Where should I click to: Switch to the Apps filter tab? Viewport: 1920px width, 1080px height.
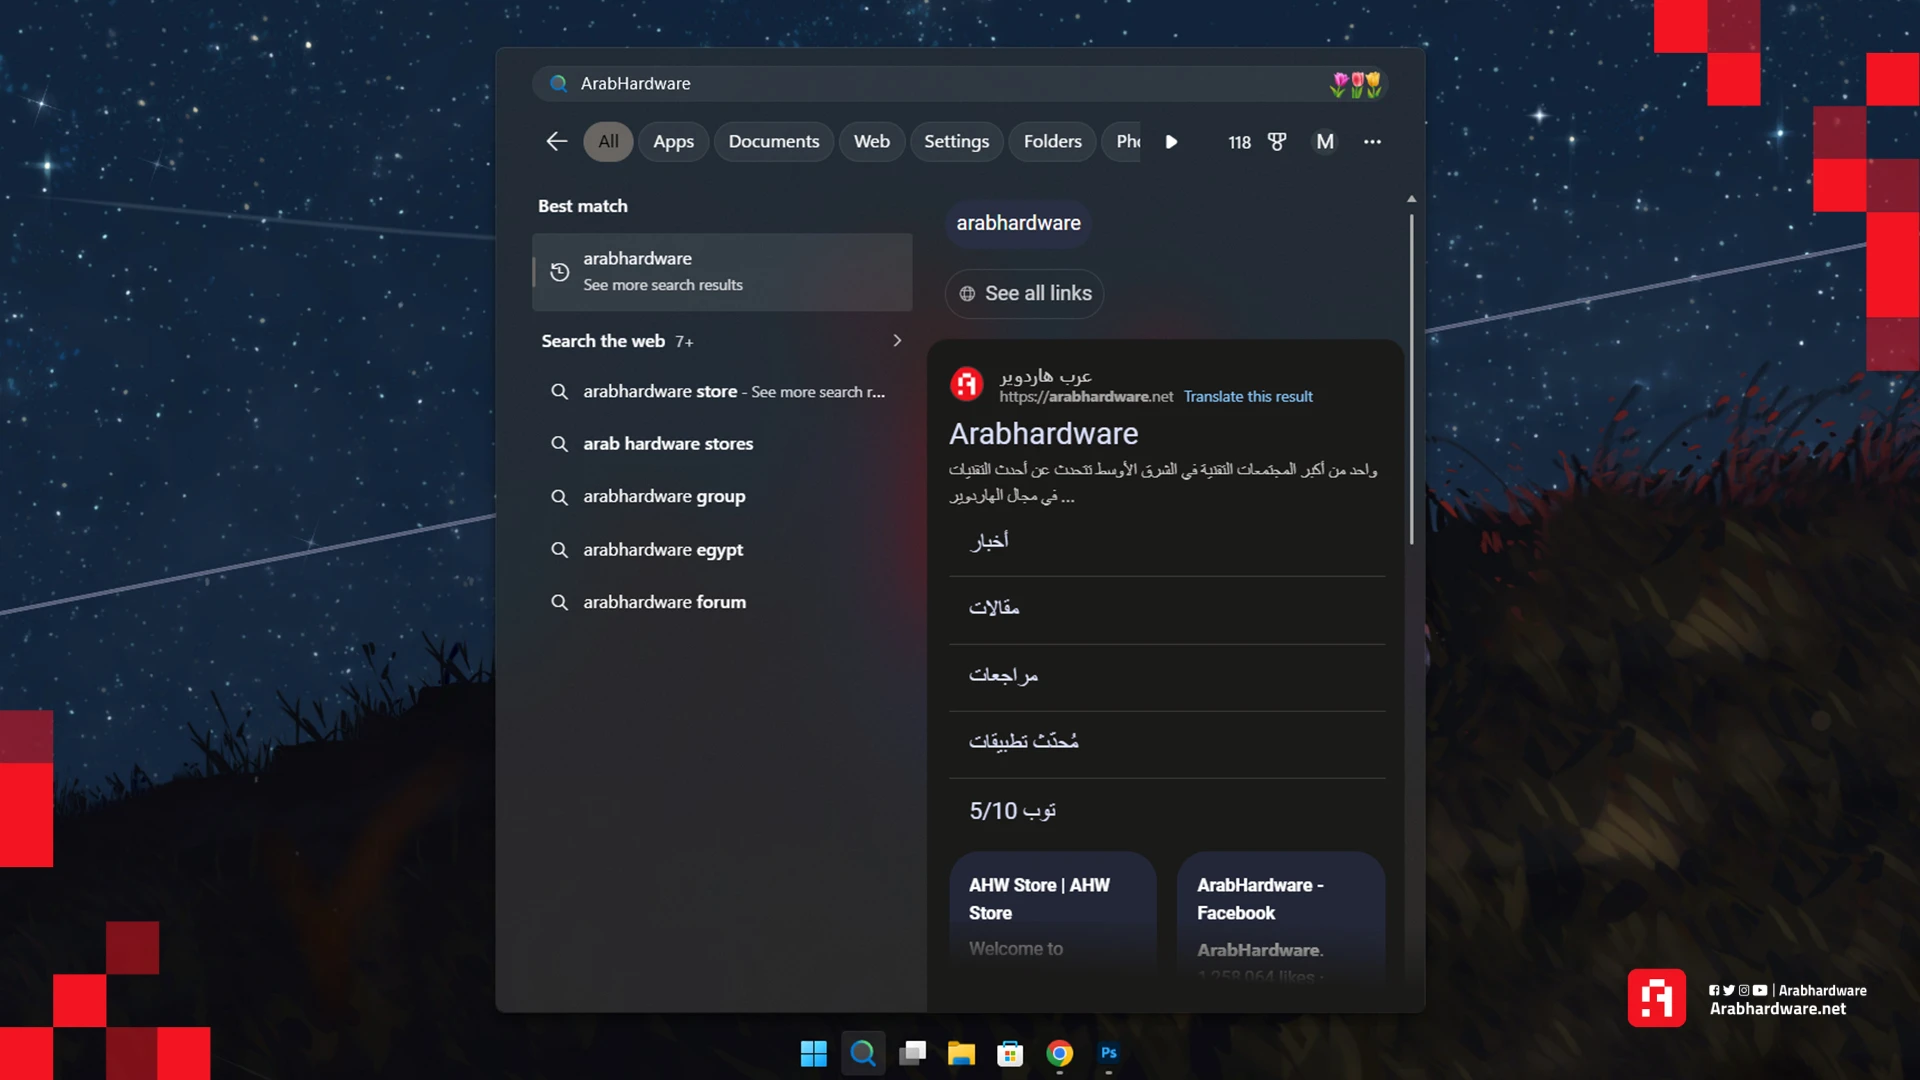673,142
